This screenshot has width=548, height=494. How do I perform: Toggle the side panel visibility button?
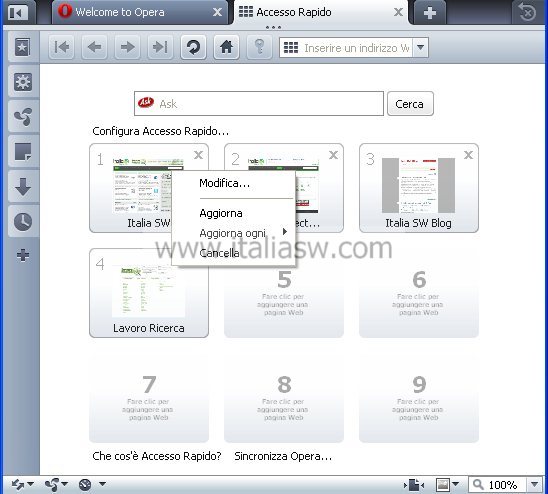point(17,13)
